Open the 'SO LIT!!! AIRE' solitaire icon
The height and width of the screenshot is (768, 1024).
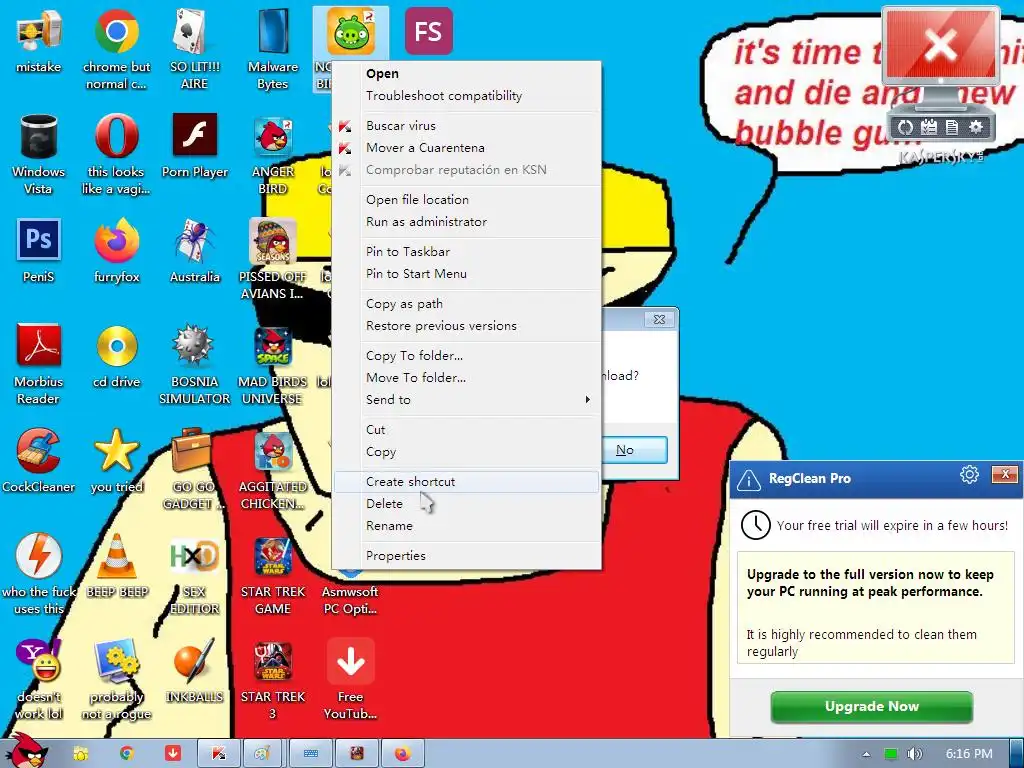point(194,50)
